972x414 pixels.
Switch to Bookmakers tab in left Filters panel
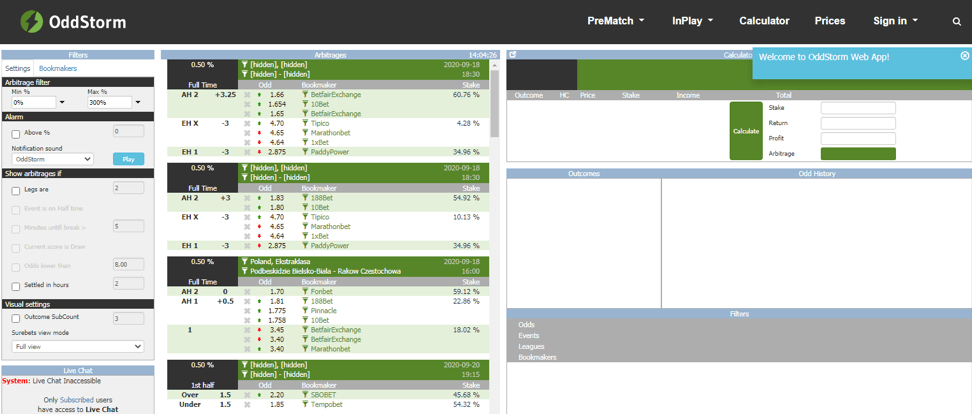click(x=58, y=69)
